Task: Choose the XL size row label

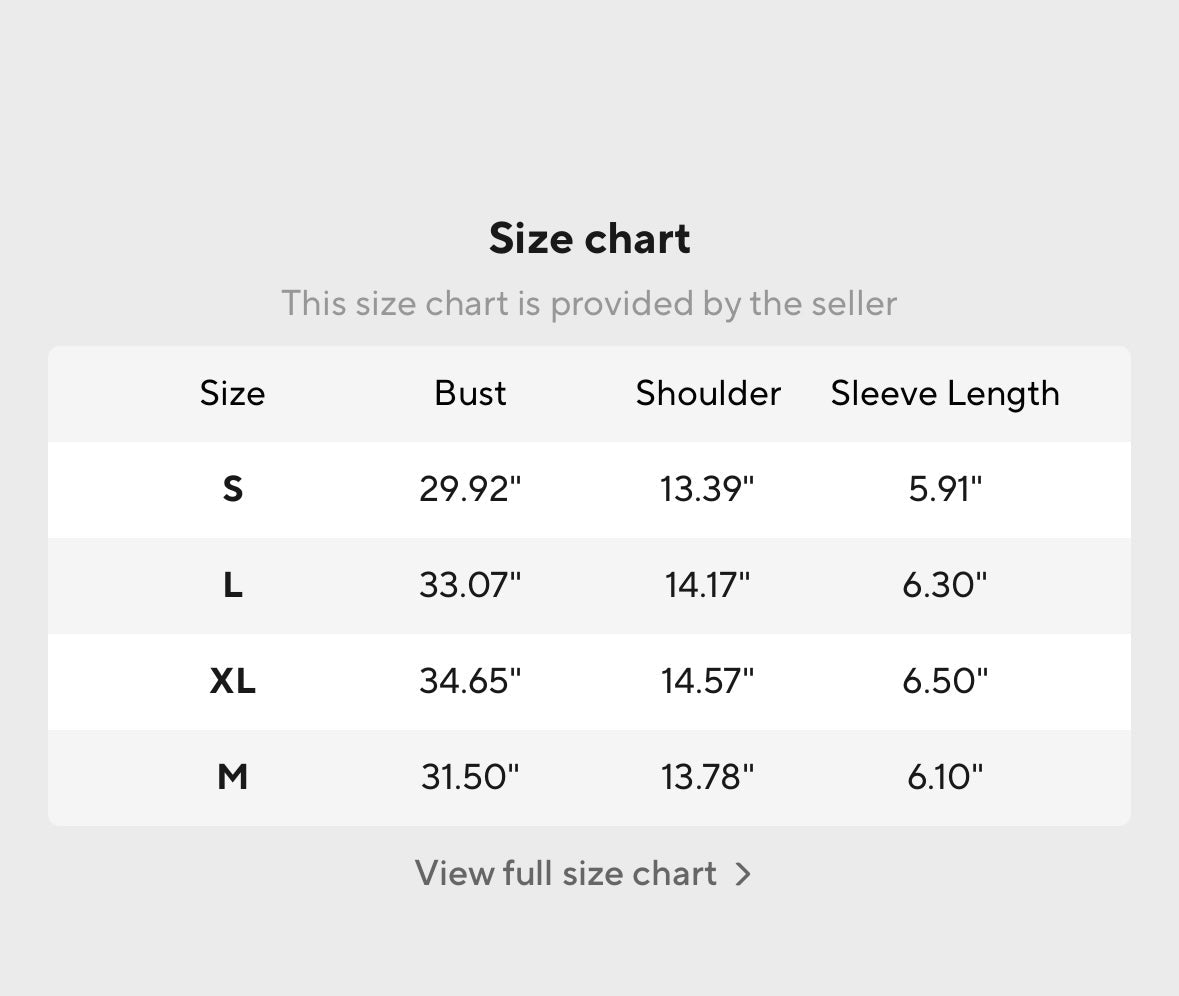Action: pyautogui.click(x=232, y=681)
